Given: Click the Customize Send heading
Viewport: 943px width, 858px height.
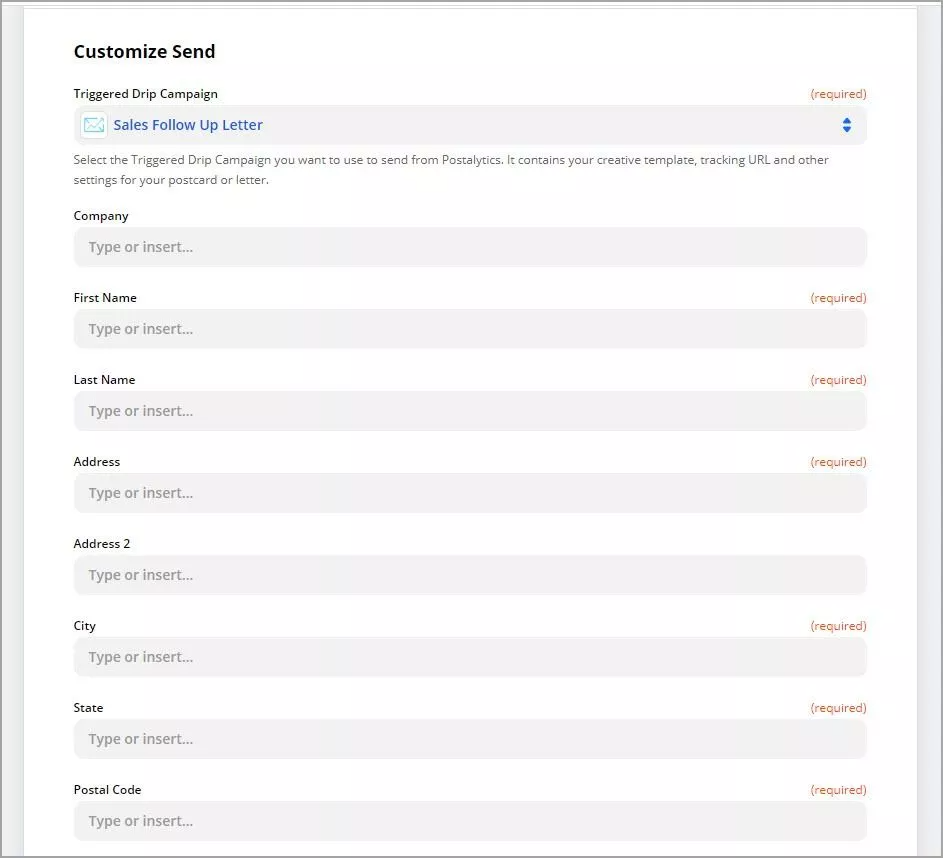Looking at the screenshot, I should click(144, 52).
